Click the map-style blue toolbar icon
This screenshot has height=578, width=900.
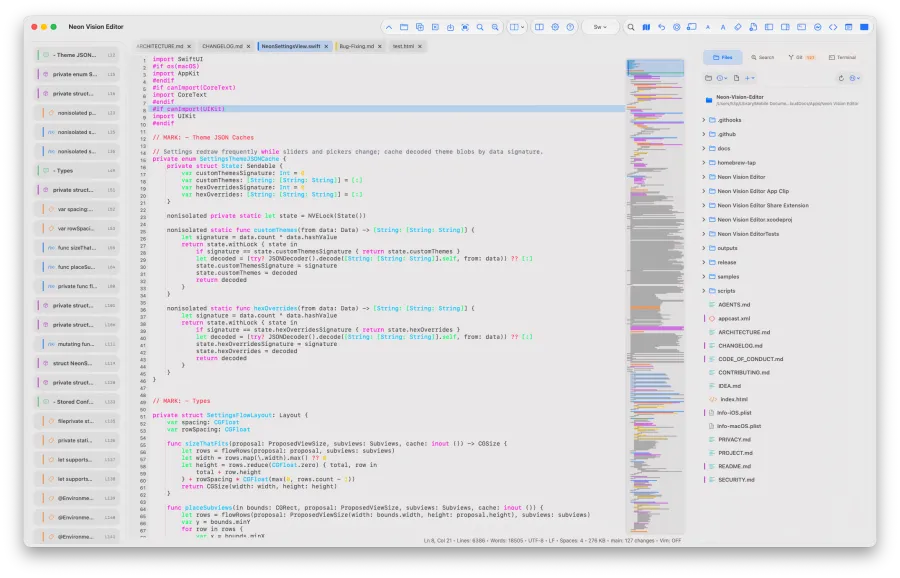(646, 27)
